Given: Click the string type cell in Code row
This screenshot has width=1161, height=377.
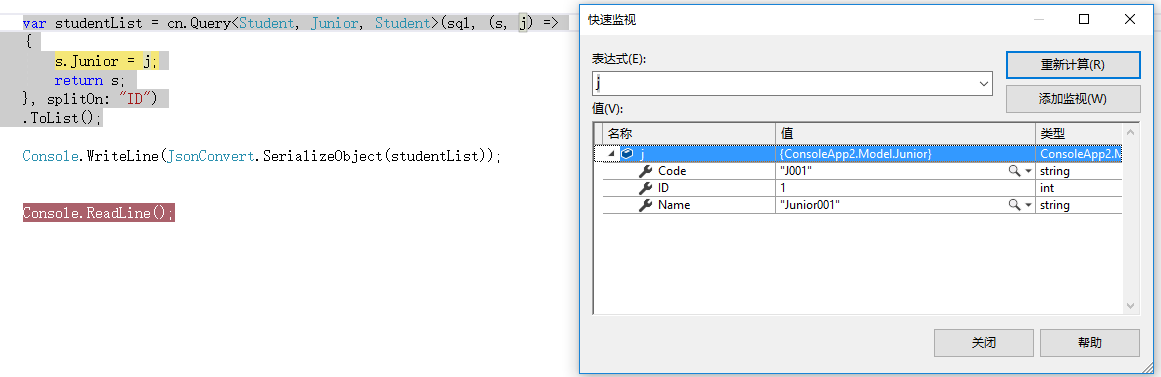Looking at the screenshot, I should click(x=1079, y=171).
